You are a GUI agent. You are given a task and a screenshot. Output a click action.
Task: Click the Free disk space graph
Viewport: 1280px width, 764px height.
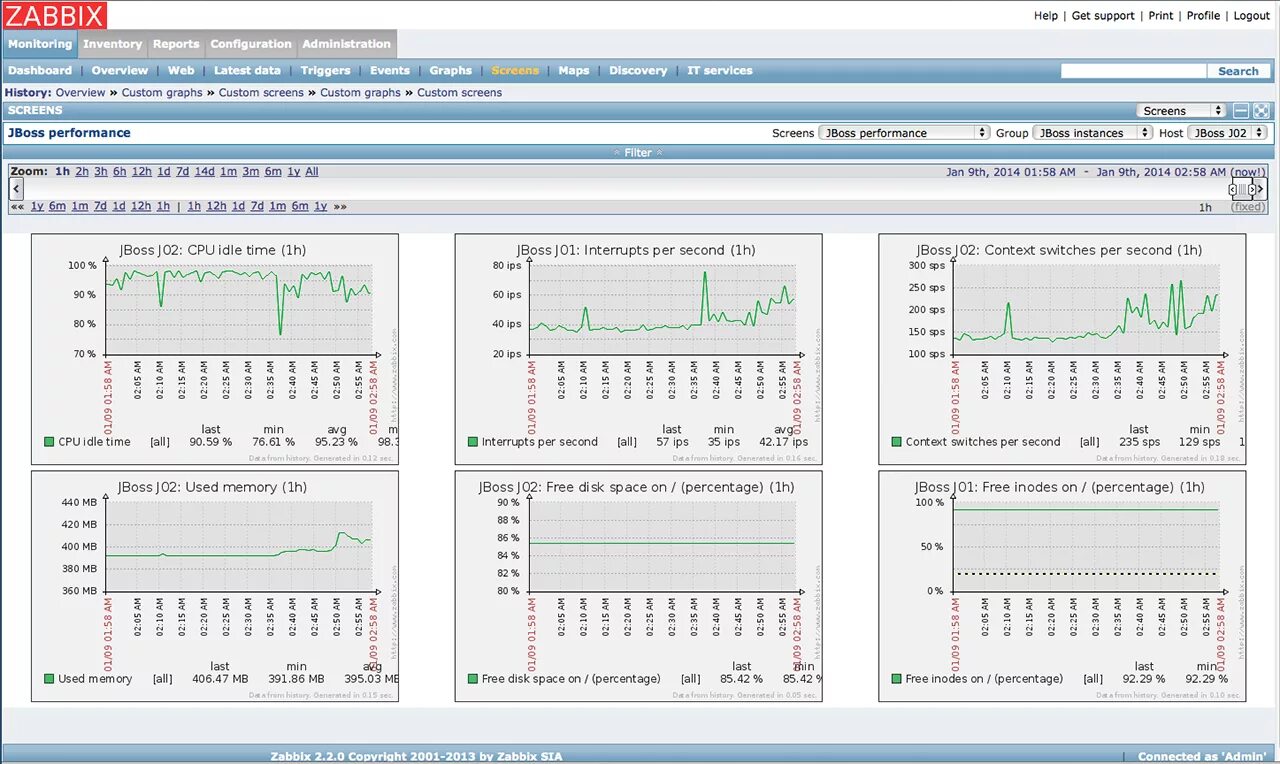coord(639,586)
